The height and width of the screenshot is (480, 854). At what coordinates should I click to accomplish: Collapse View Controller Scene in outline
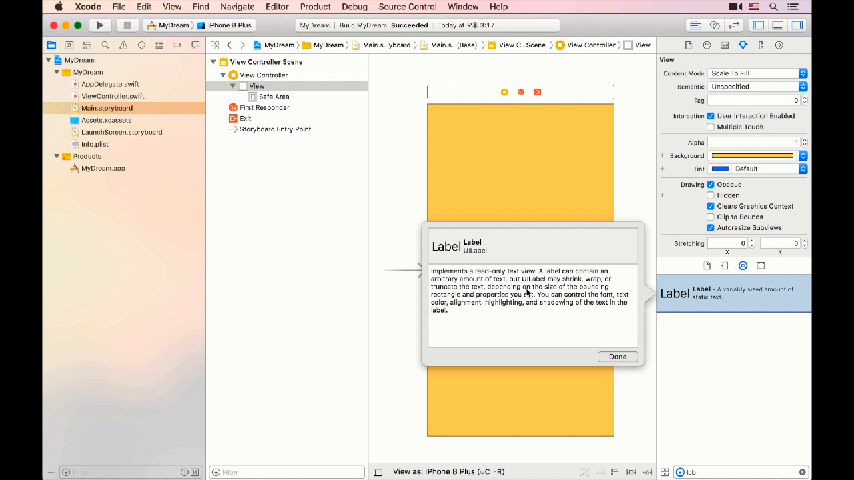coord(214,62)
